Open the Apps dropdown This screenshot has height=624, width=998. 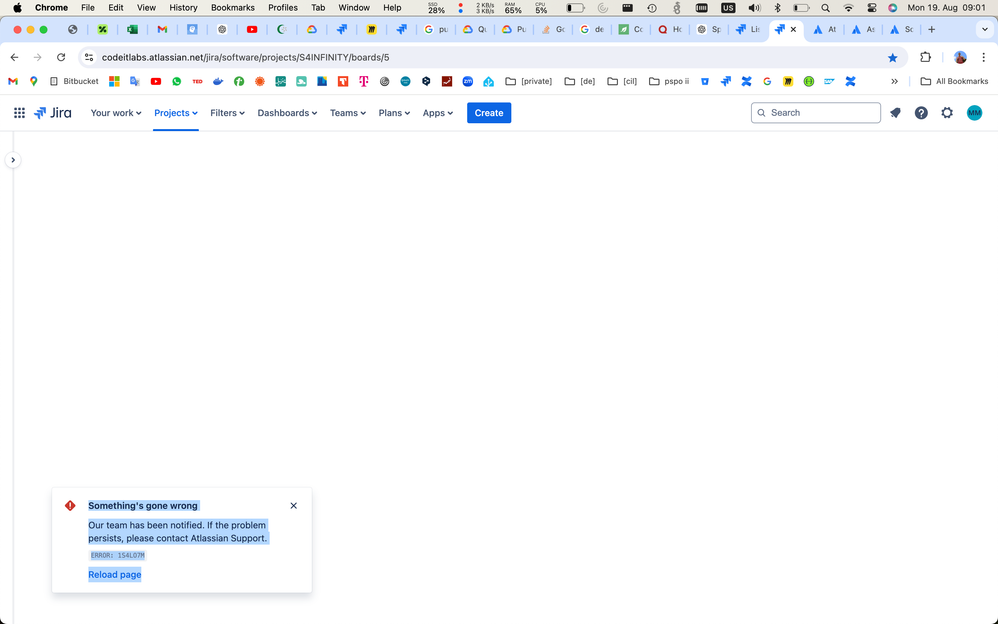coord(438,113)
